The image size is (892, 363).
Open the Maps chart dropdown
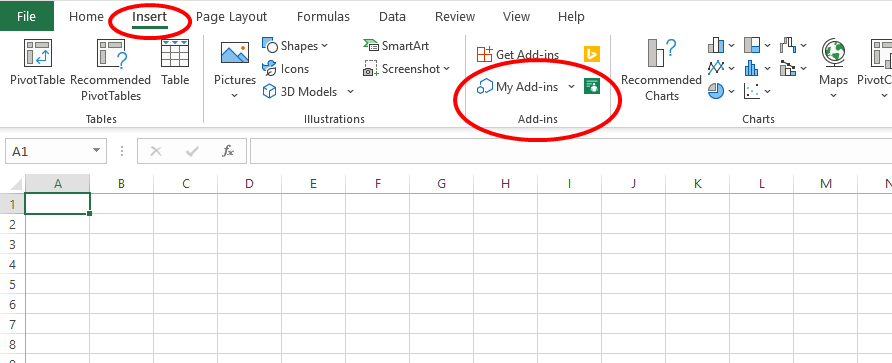coord(833,70)
